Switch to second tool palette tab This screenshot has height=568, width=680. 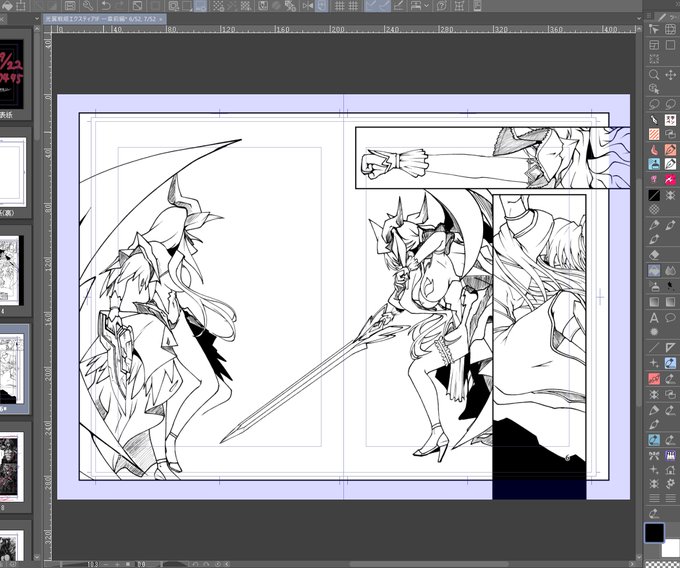pyautogui.click(x=675, y=16)
